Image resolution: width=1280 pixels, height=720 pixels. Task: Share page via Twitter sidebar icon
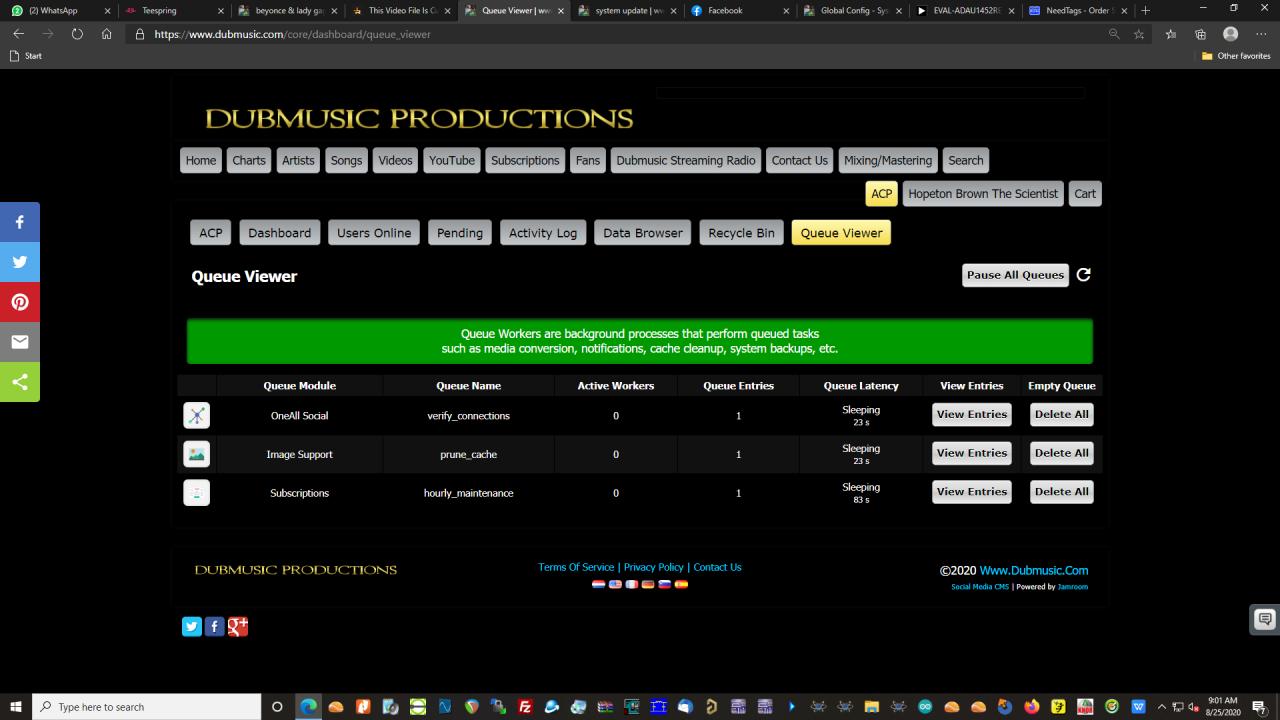point(20,262)
